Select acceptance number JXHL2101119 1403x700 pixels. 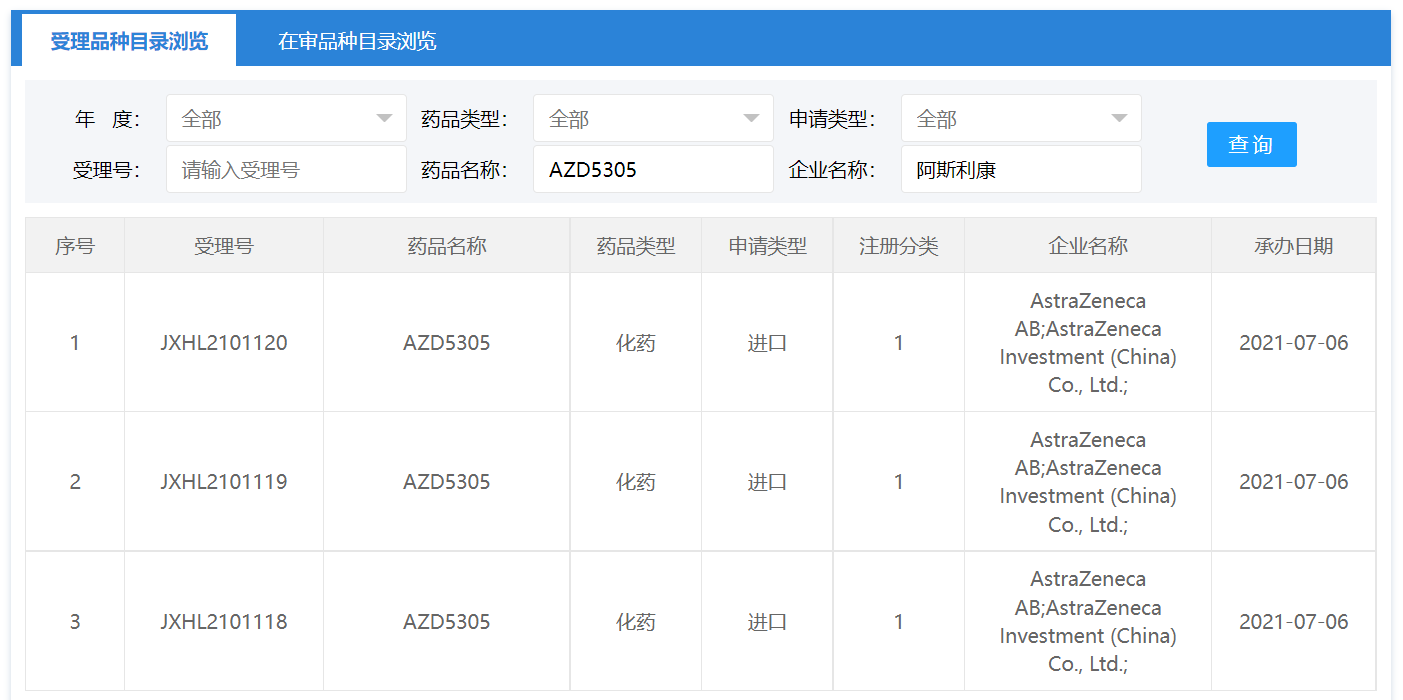pyautogui.click(x=224, y=482)
